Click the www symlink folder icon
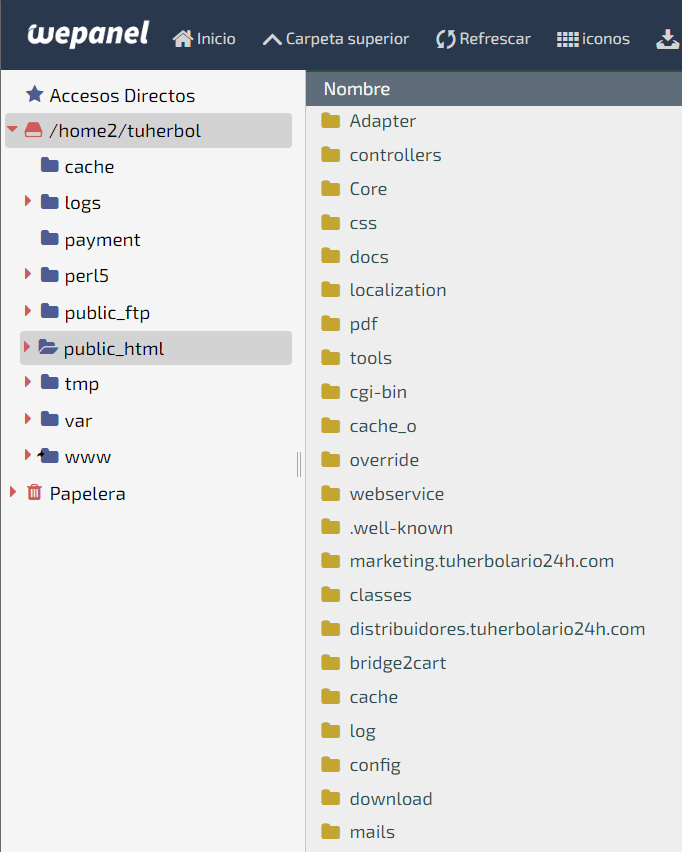The height and width of the screenshot is (852, 682). [x=48, y=456]
